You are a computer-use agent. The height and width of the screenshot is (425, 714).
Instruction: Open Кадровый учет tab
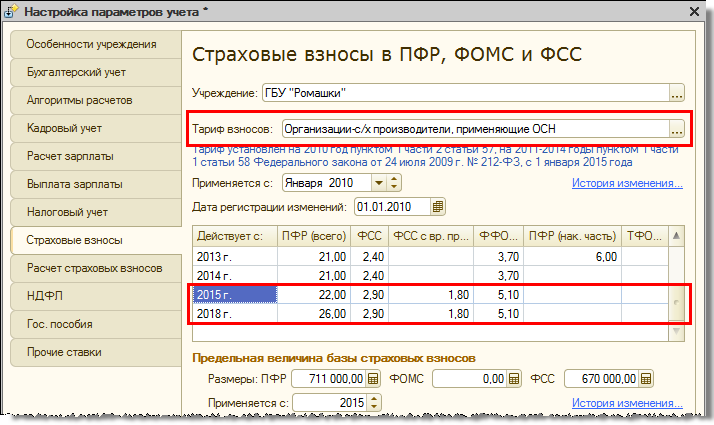tap(96, 128)
